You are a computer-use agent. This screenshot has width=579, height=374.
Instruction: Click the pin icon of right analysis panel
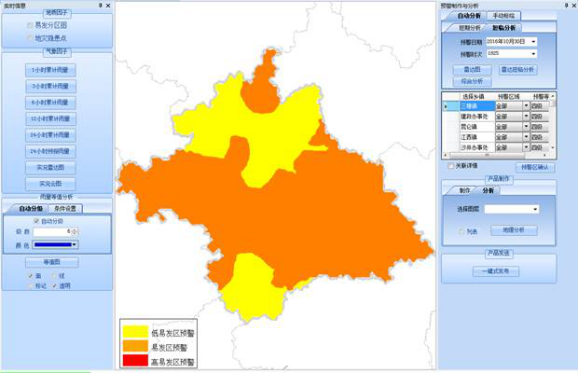tap(566, 5)
